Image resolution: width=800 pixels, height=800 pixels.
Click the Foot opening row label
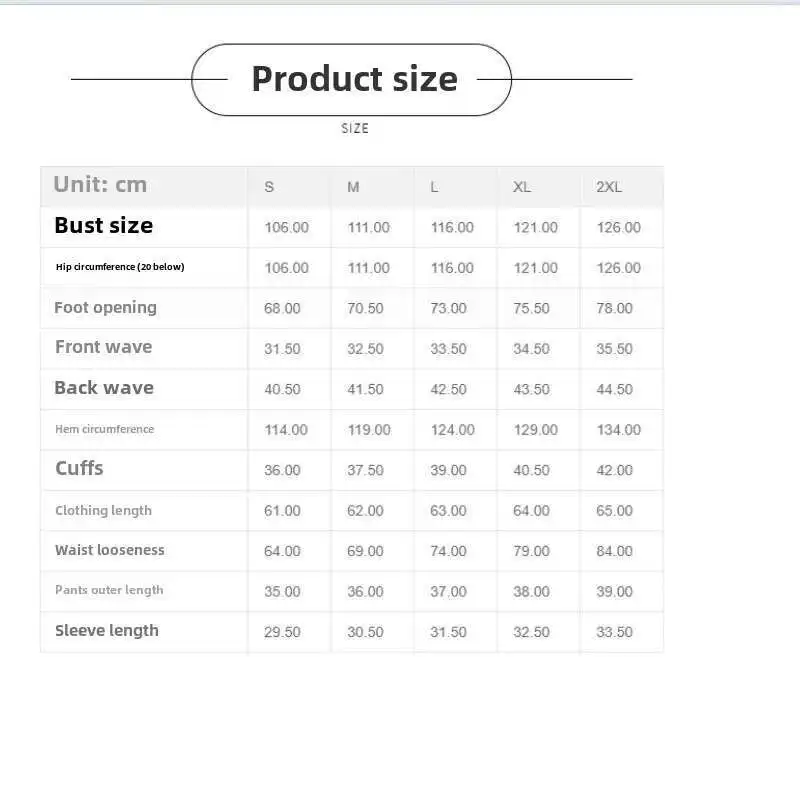105,308
